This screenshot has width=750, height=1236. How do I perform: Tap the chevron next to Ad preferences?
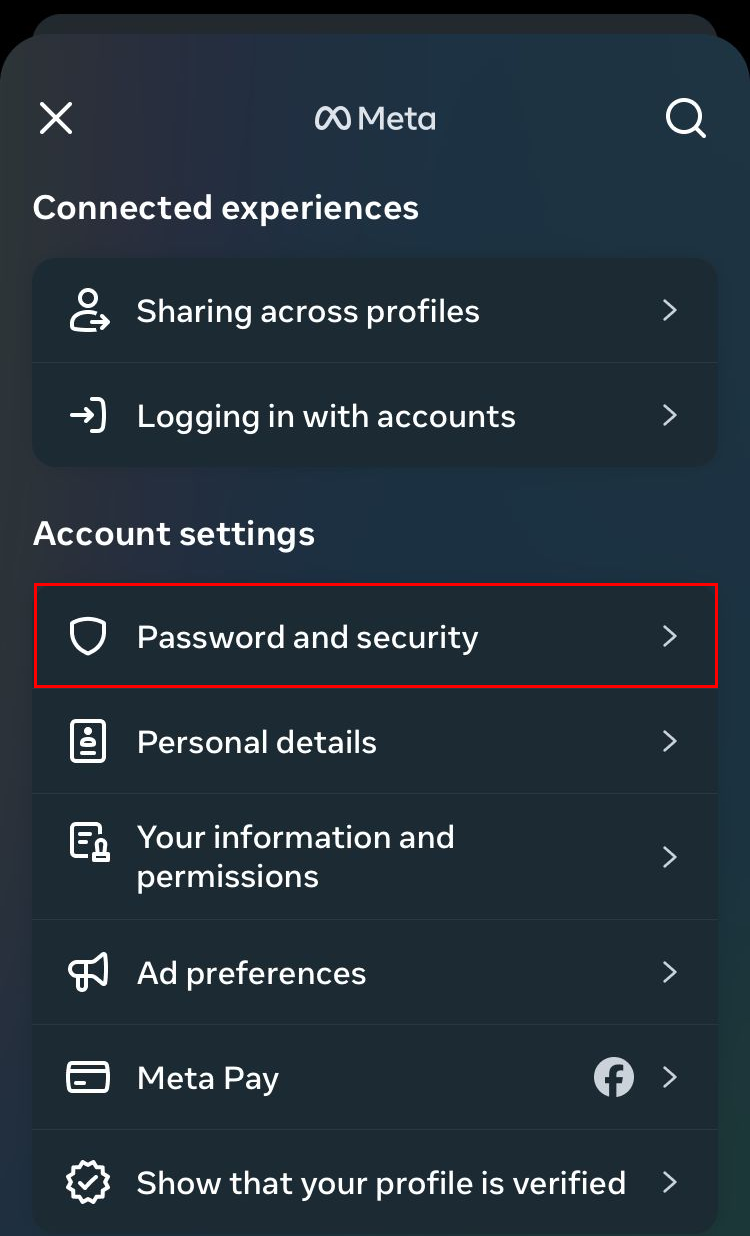pyautogui.click(x=670, y=973)
